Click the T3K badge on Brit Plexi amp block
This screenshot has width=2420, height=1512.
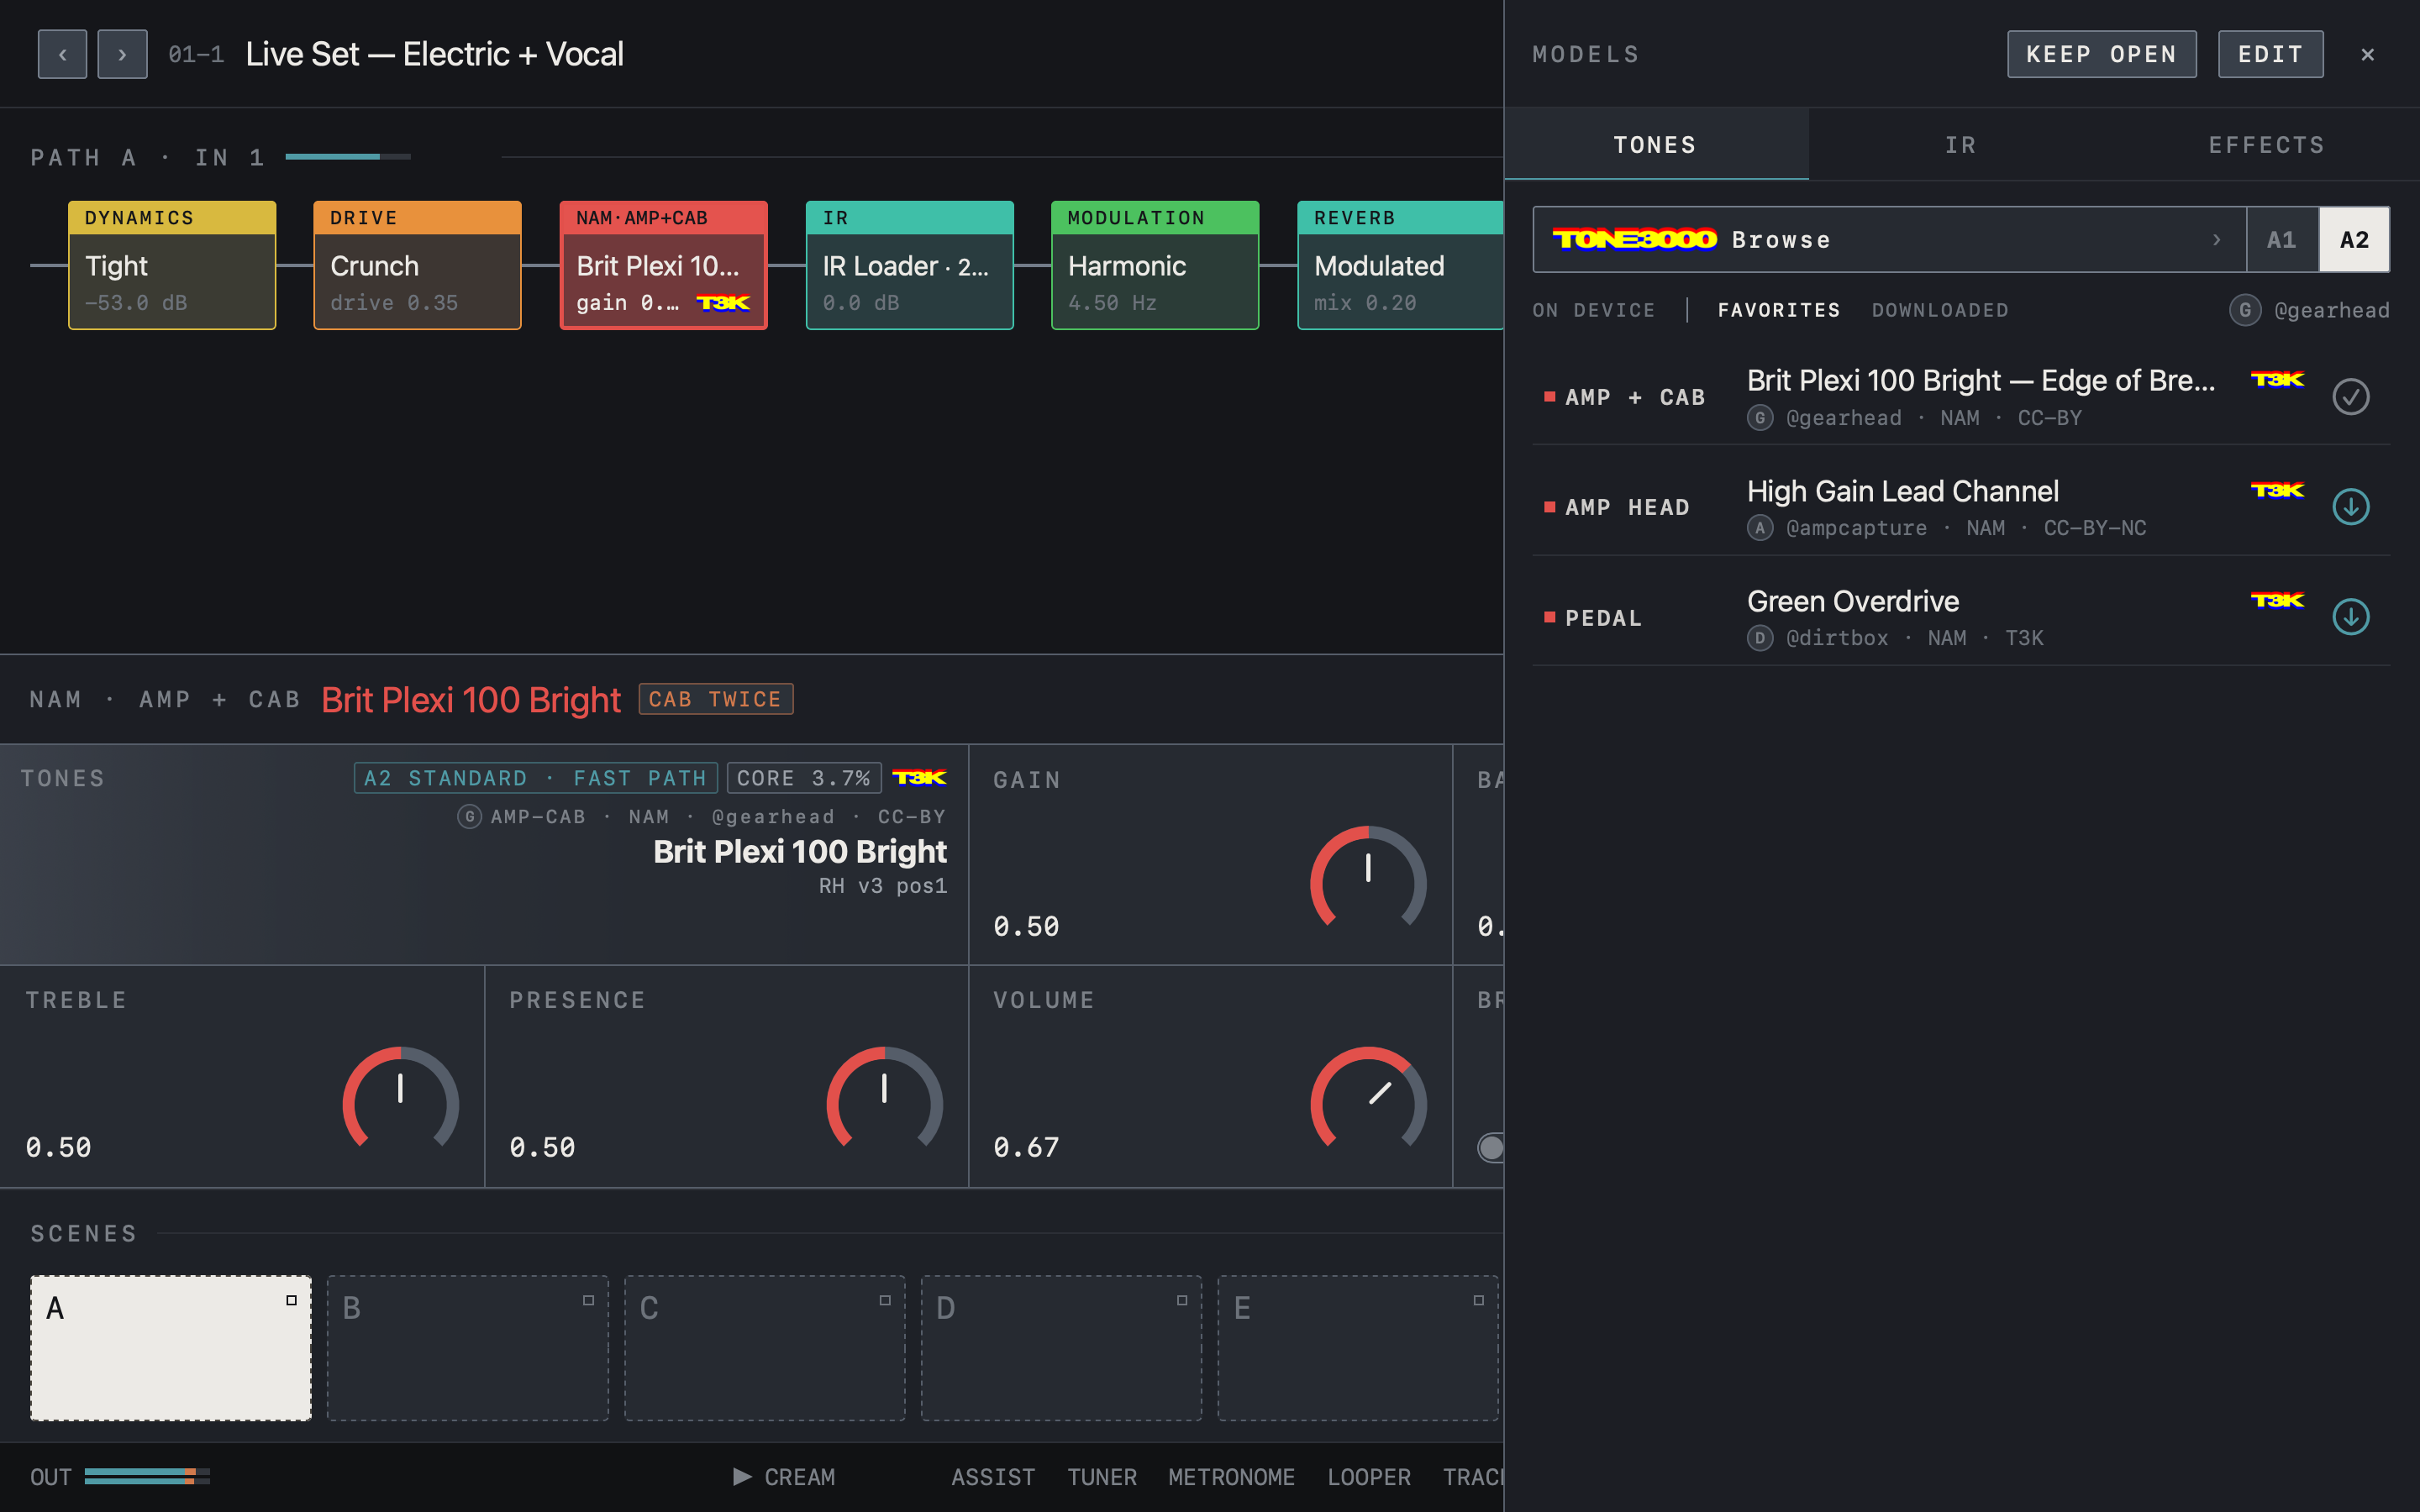pyautogui.click(x=722, y=302)
